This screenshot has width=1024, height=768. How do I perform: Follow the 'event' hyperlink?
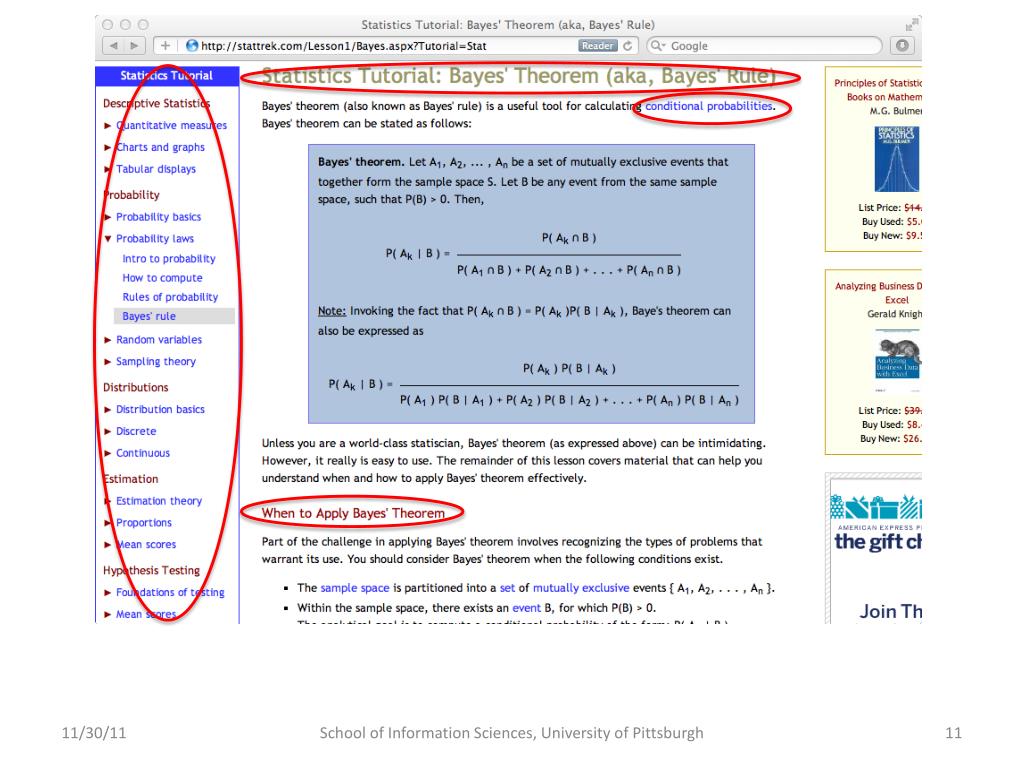(526, 607)
